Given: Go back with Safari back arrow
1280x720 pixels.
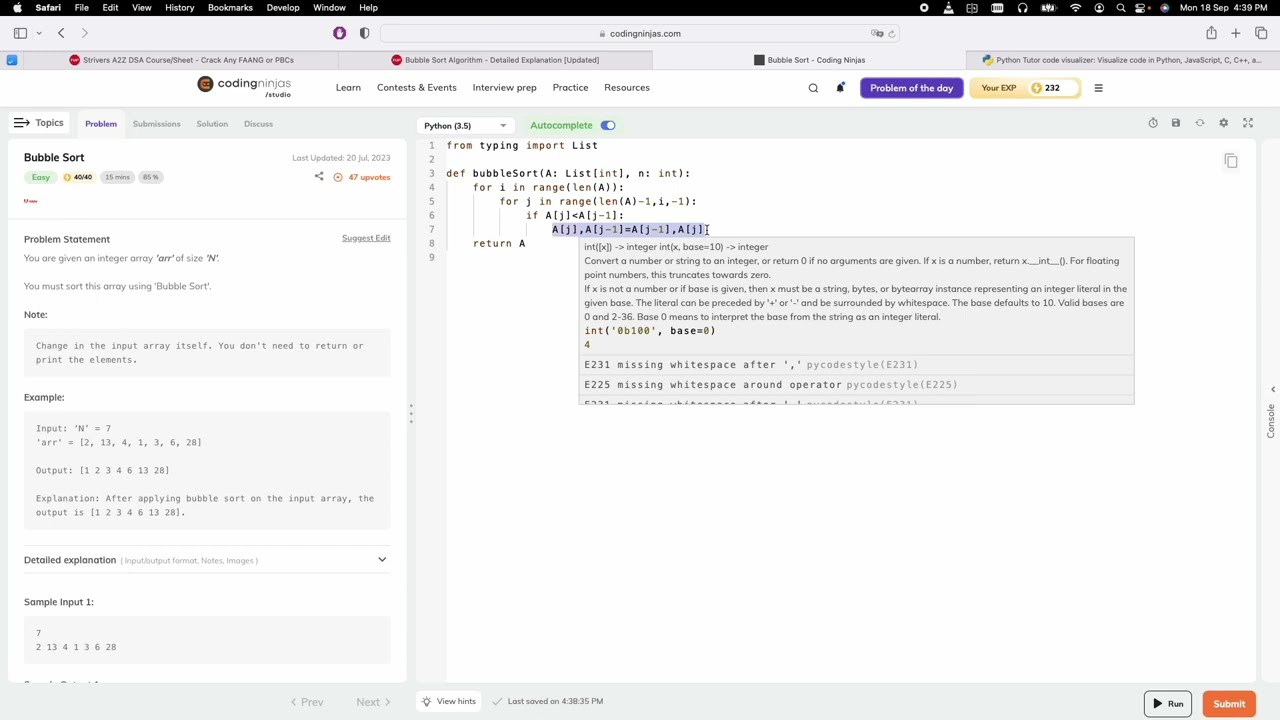Looking at the screenshot, I should click(x=61, y=33).
